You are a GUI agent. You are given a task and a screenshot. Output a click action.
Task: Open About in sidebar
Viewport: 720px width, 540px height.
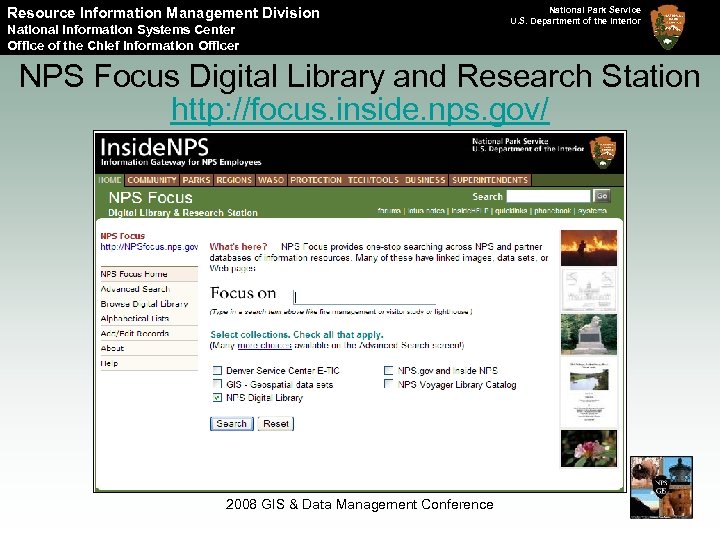[x=149, y=348]
